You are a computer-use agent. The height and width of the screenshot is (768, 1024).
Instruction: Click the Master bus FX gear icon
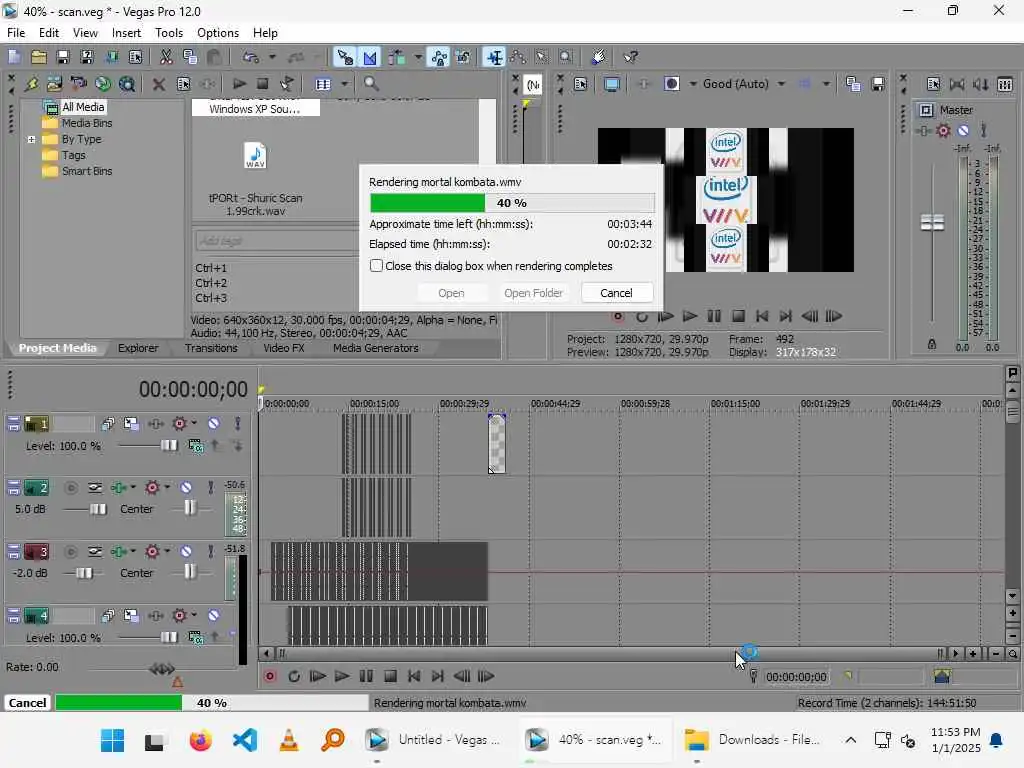click(943, 131)
